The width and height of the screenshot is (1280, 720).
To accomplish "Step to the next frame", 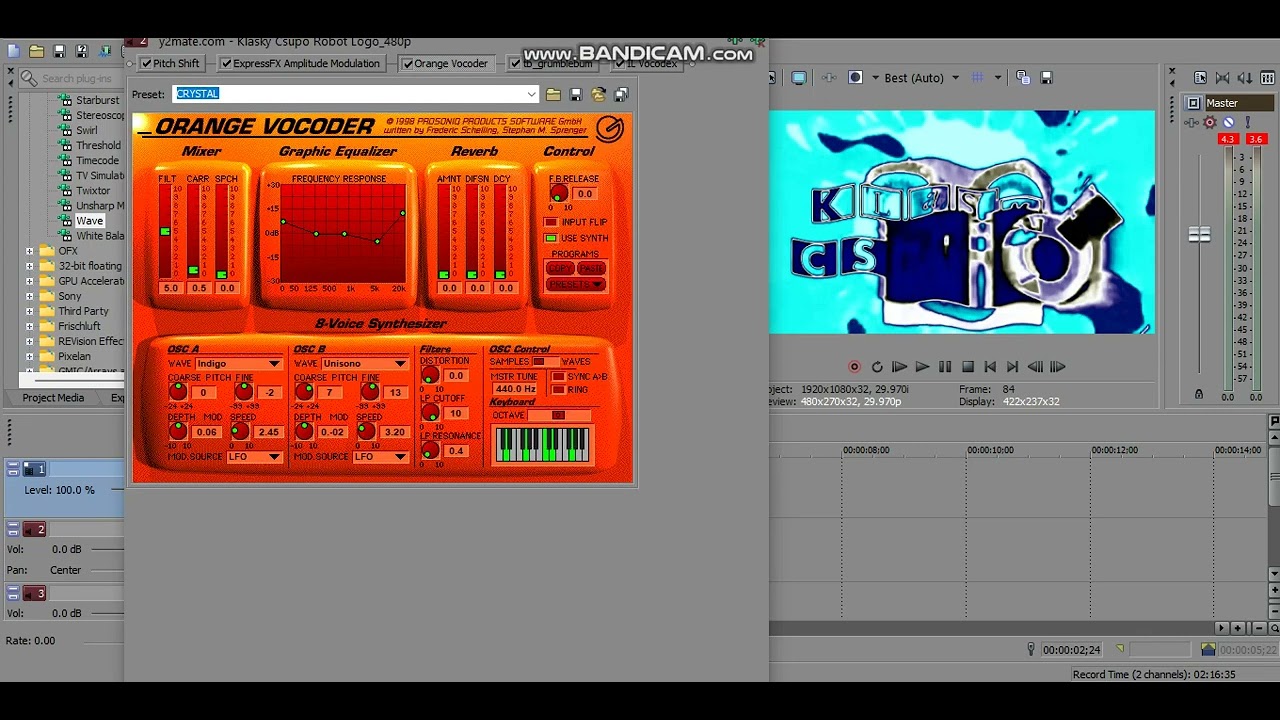I will [x=1057, y=367].
